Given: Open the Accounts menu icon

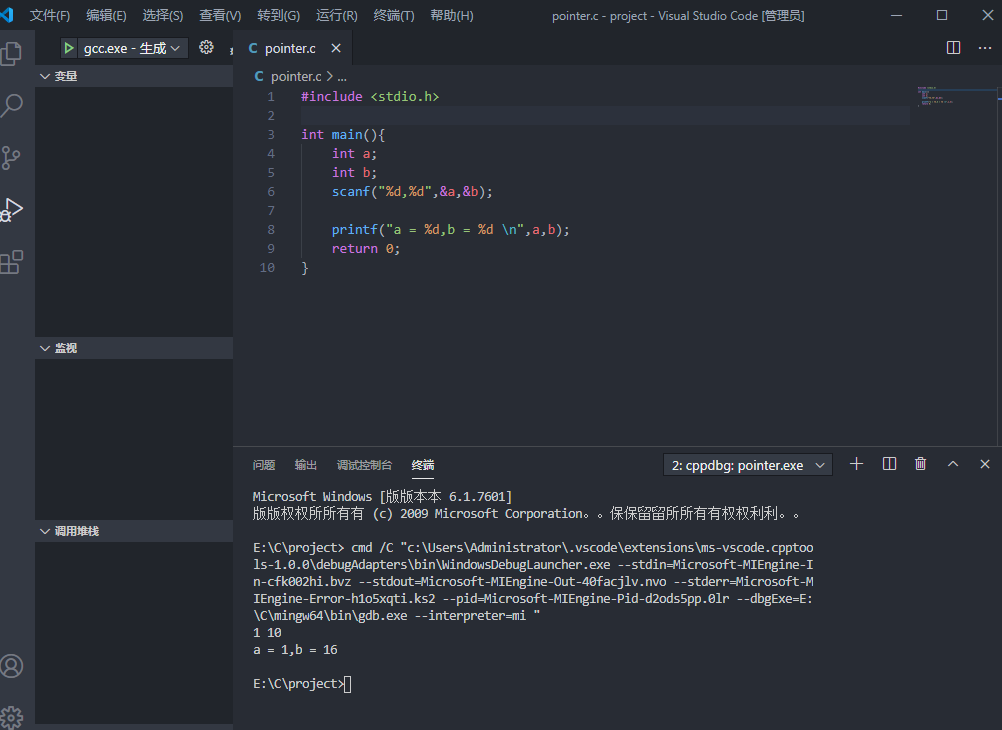Looking at the screenshot, I should [12, 666].
